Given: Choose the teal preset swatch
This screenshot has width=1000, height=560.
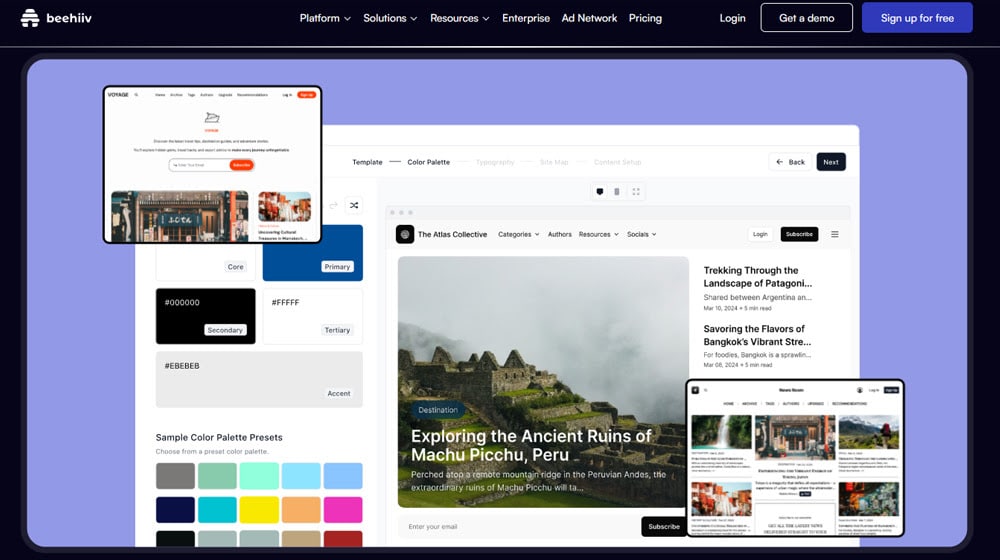Looking at the screenshot, I should point(217,510).
